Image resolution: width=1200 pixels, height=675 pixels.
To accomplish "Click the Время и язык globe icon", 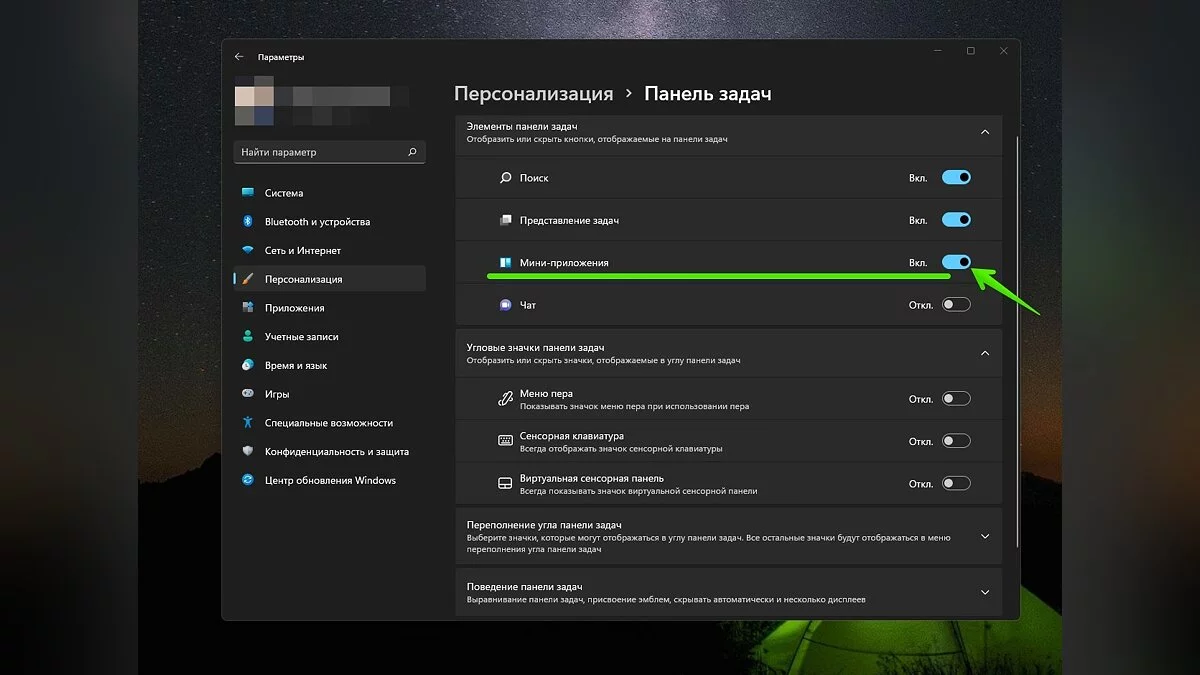I will [x=247, y=365].
